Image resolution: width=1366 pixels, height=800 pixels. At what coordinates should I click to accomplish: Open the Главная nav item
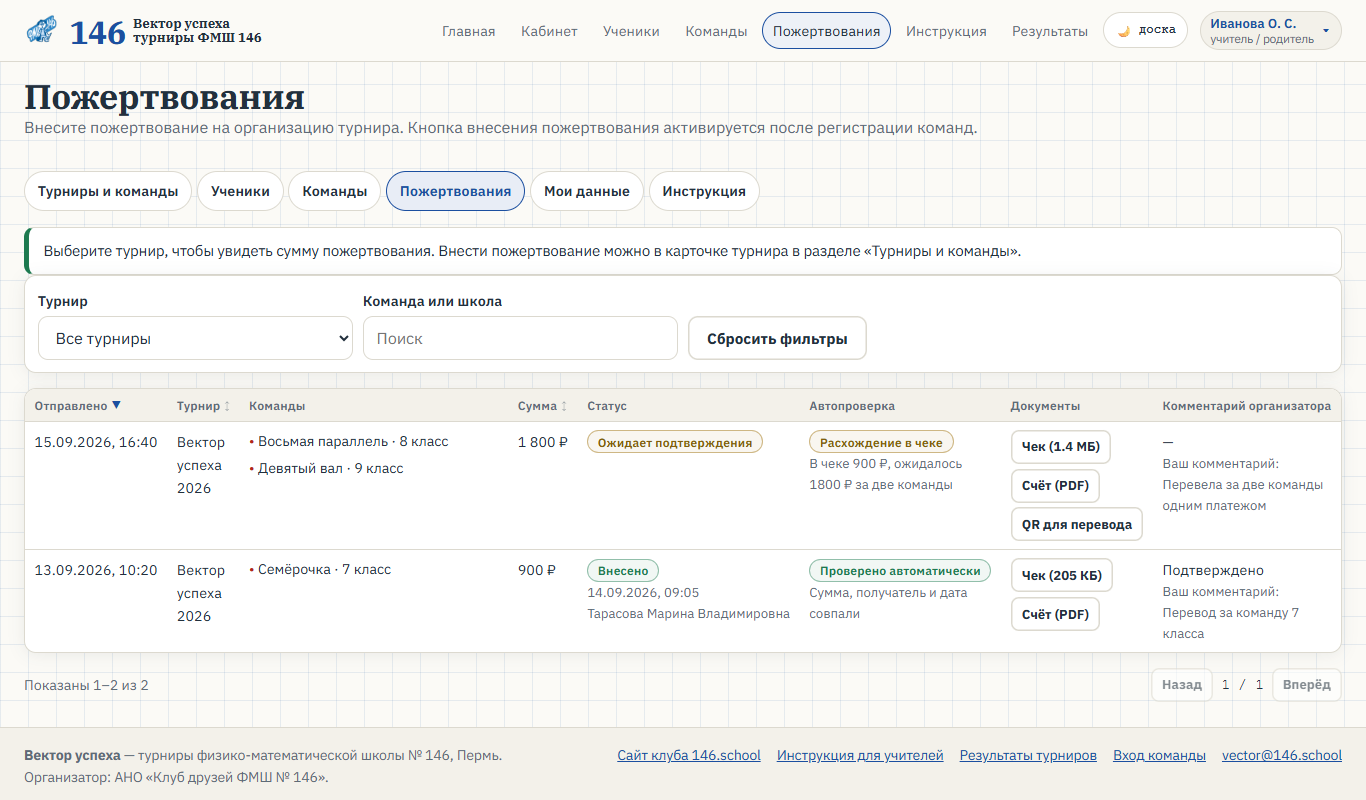point(468,31)
